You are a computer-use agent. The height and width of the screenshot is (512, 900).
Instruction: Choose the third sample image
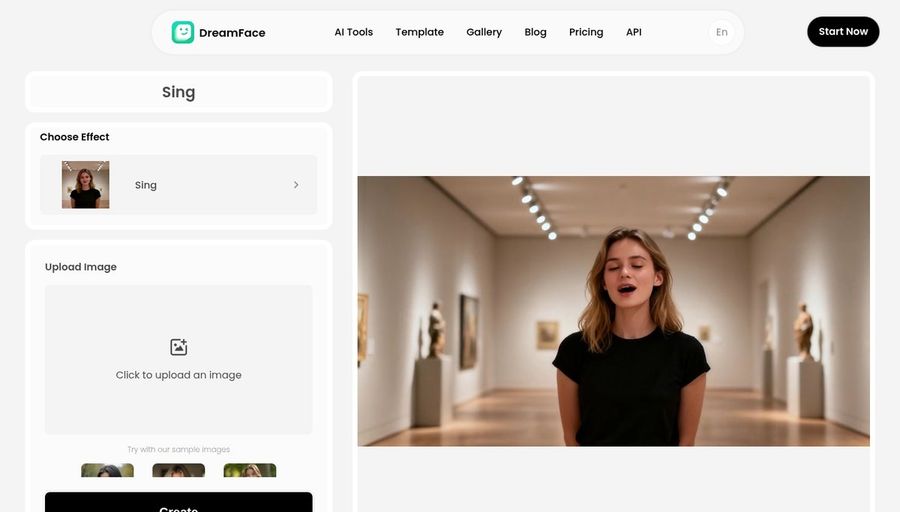pyautogui.click(x=250, y=470)
